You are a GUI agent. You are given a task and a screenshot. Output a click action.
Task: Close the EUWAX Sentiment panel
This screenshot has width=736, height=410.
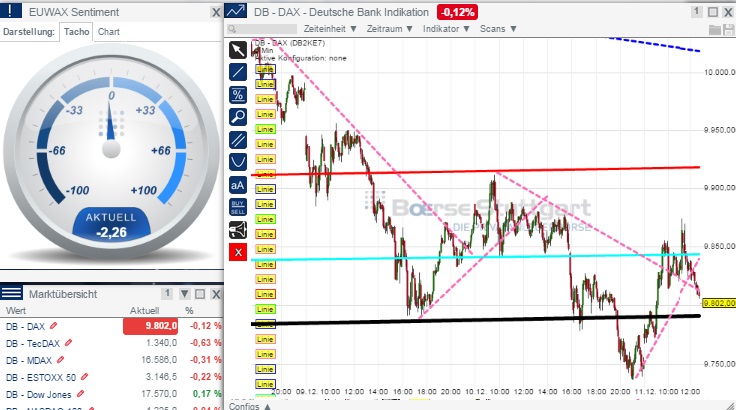[215, 12]
